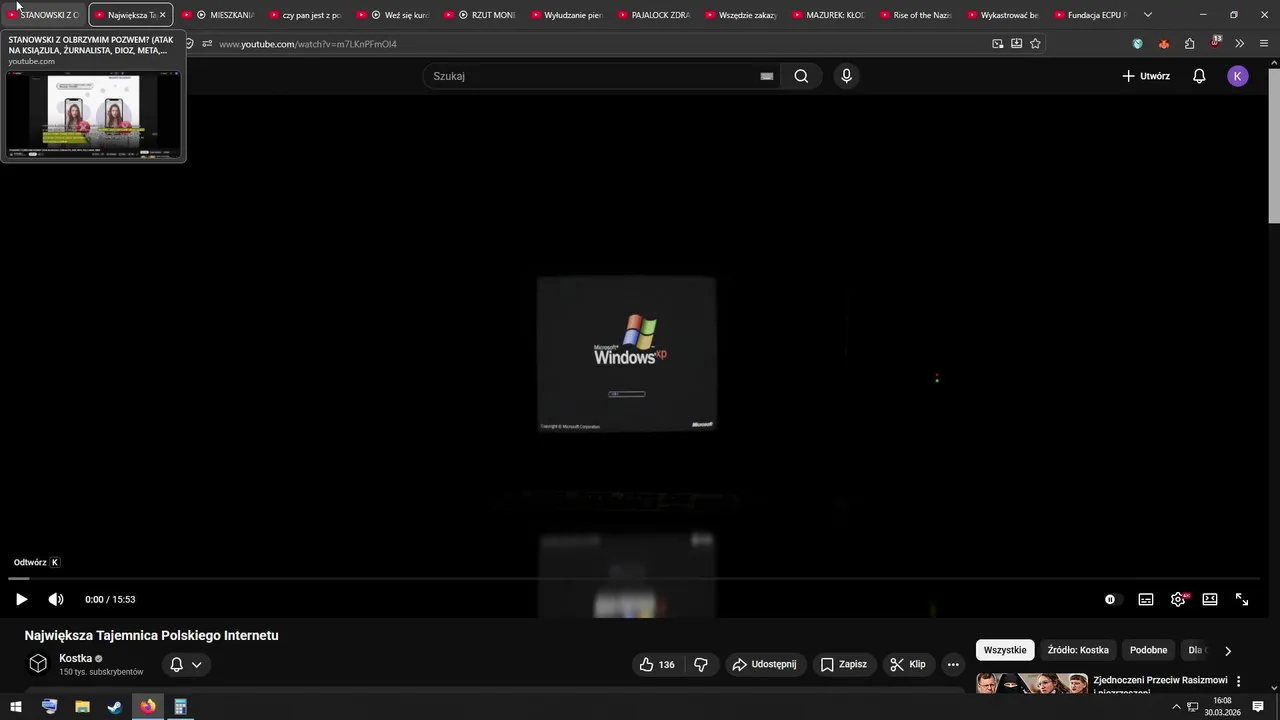Switch to the Fundacja ECPU browser tab
The height and width of the screenshot is (720, 1280).
[1089, 15]
